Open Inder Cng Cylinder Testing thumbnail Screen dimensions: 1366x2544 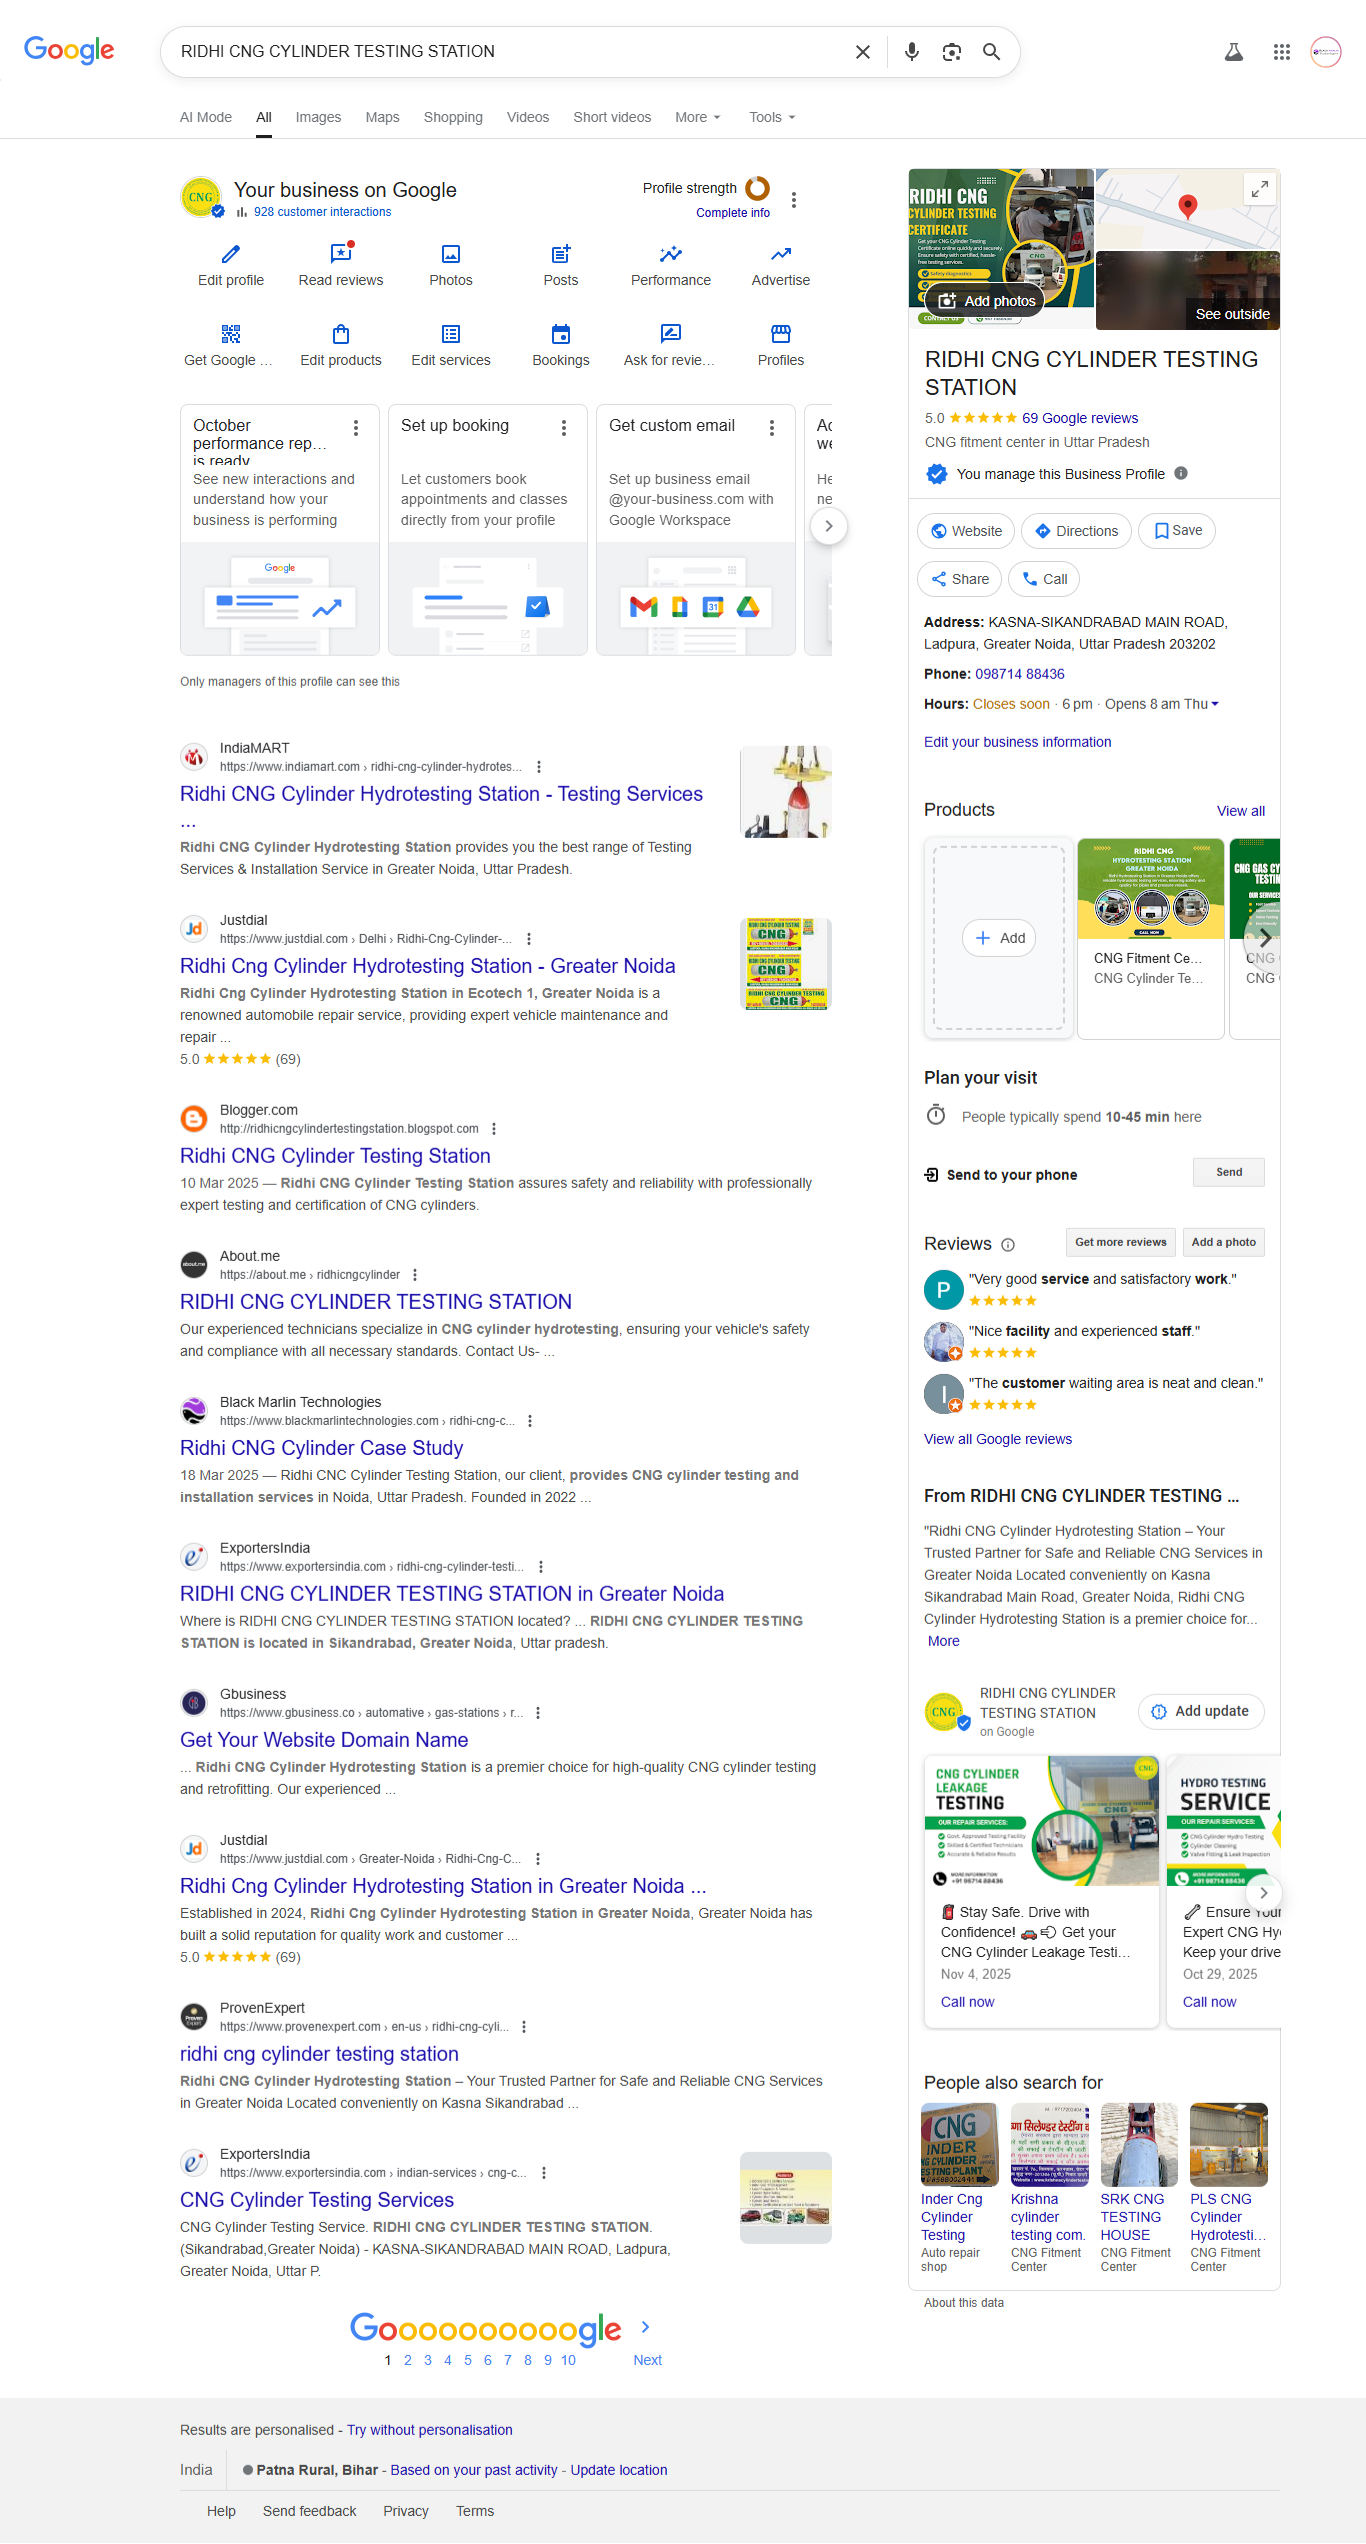(x=959, y=2144)
